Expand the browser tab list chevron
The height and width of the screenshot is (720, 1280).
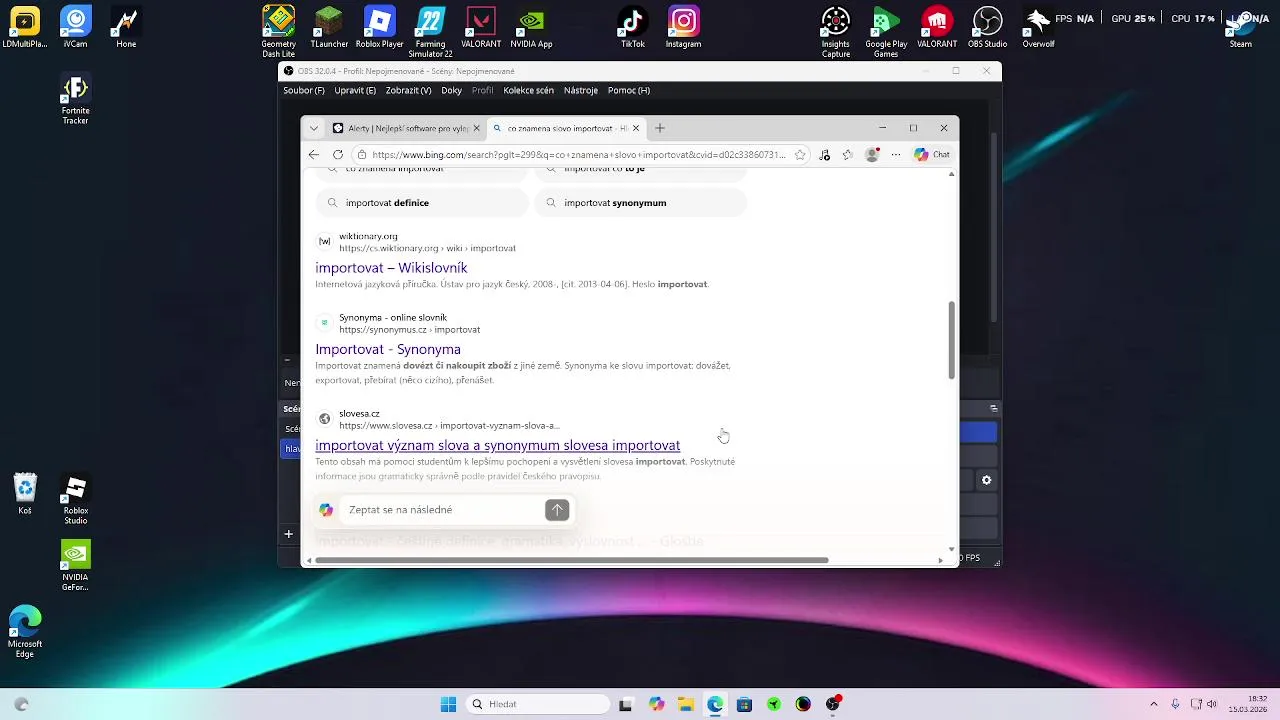coord(314,128)
